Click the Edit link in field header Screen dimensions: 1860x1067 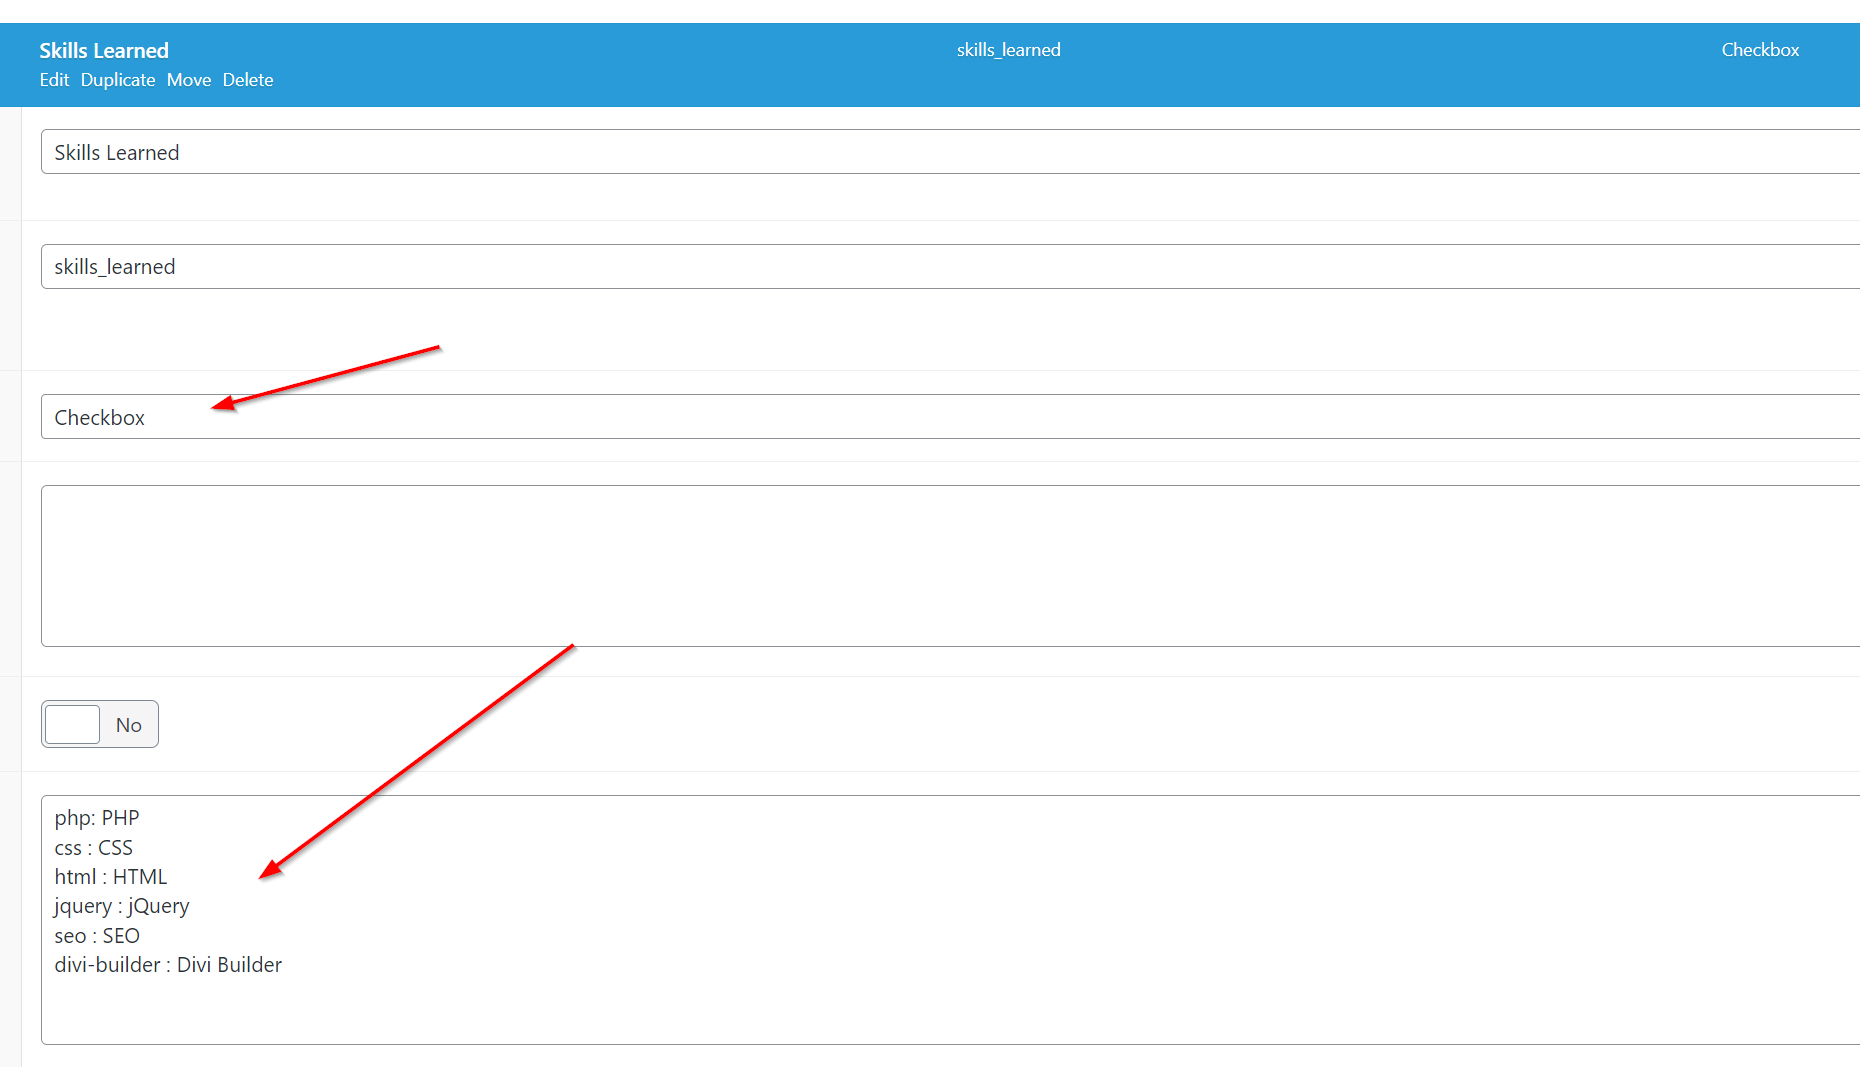54,80
